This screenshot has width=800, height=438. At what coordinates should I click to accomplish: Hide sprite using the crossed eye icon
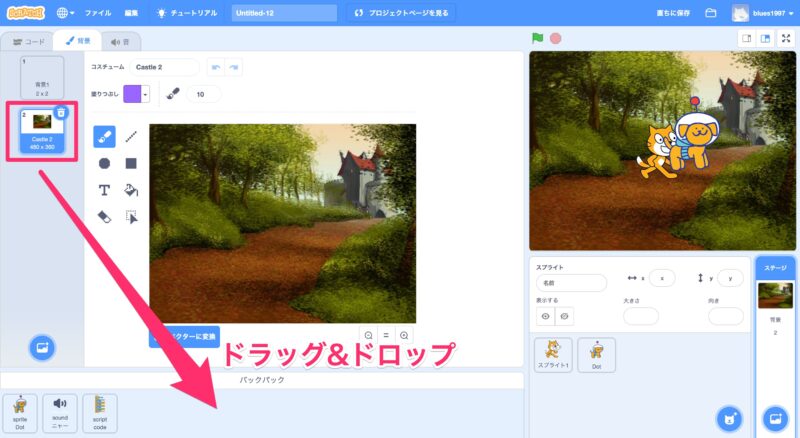click(565, 316)
